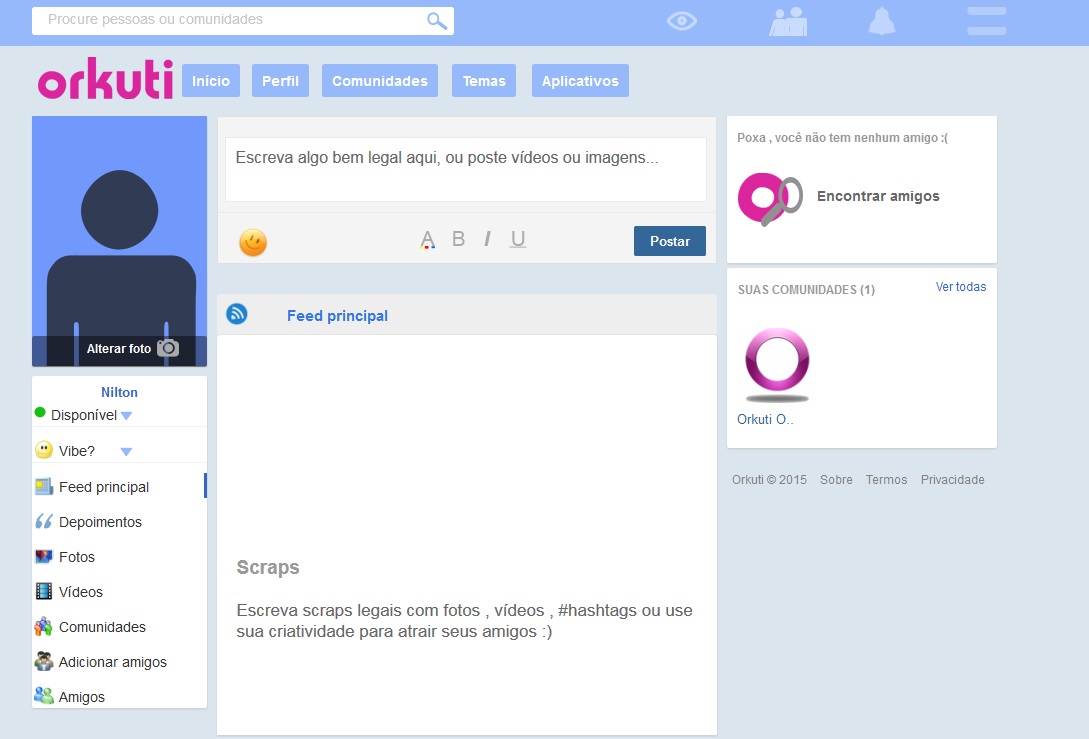The height and width of the screenshot is (739, 1089).
Task: Go to the Início tab
Action: (211, 81)
